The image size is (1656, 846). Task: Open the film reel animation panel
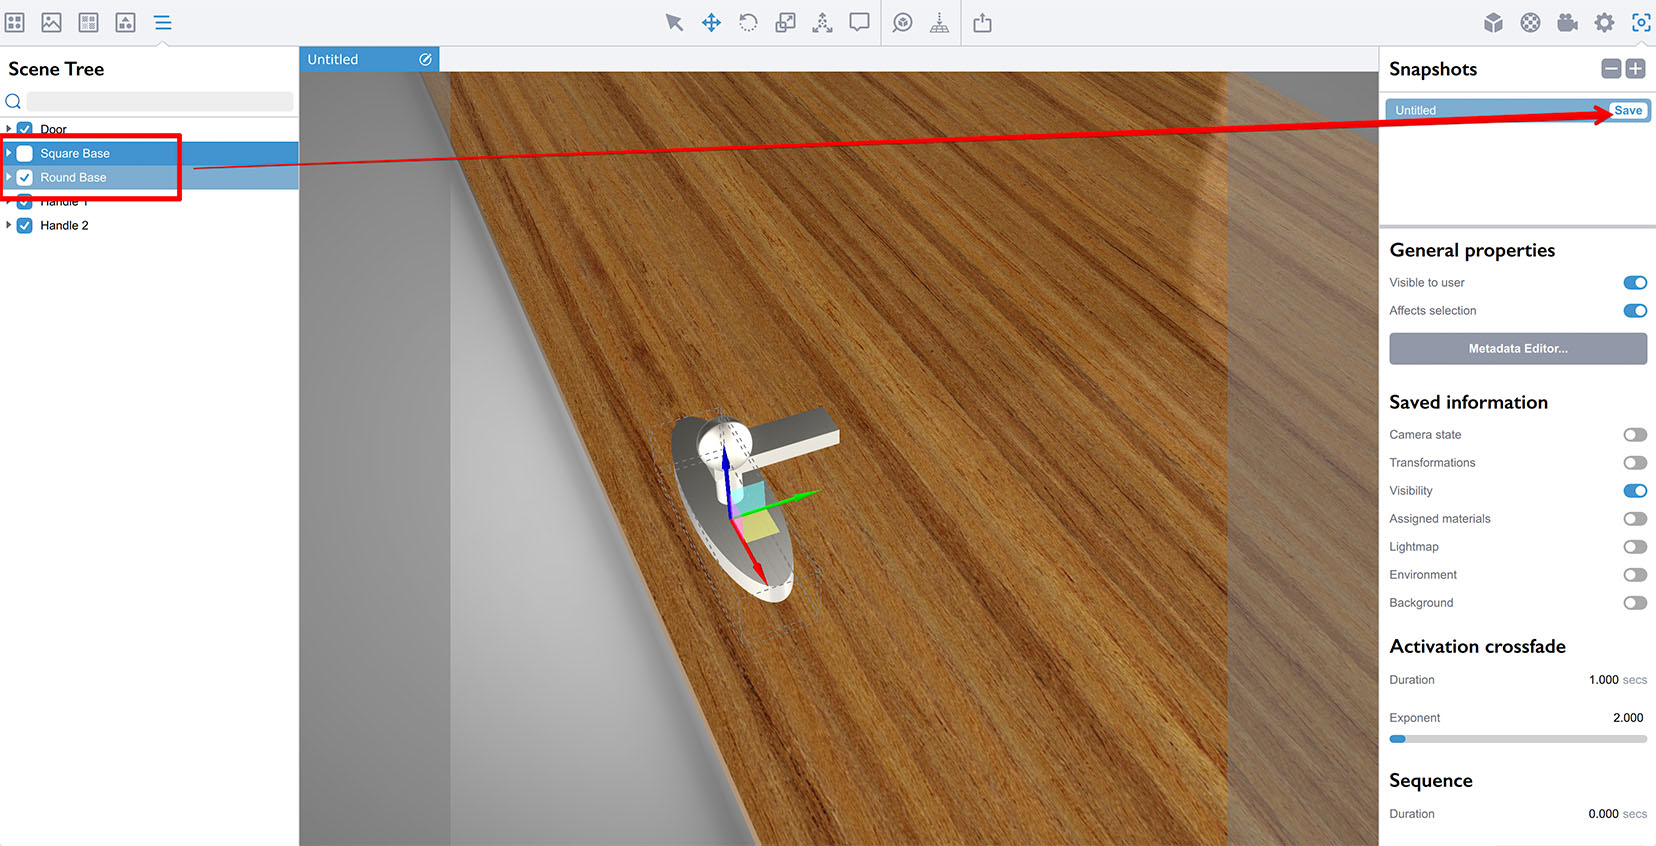1530,22
